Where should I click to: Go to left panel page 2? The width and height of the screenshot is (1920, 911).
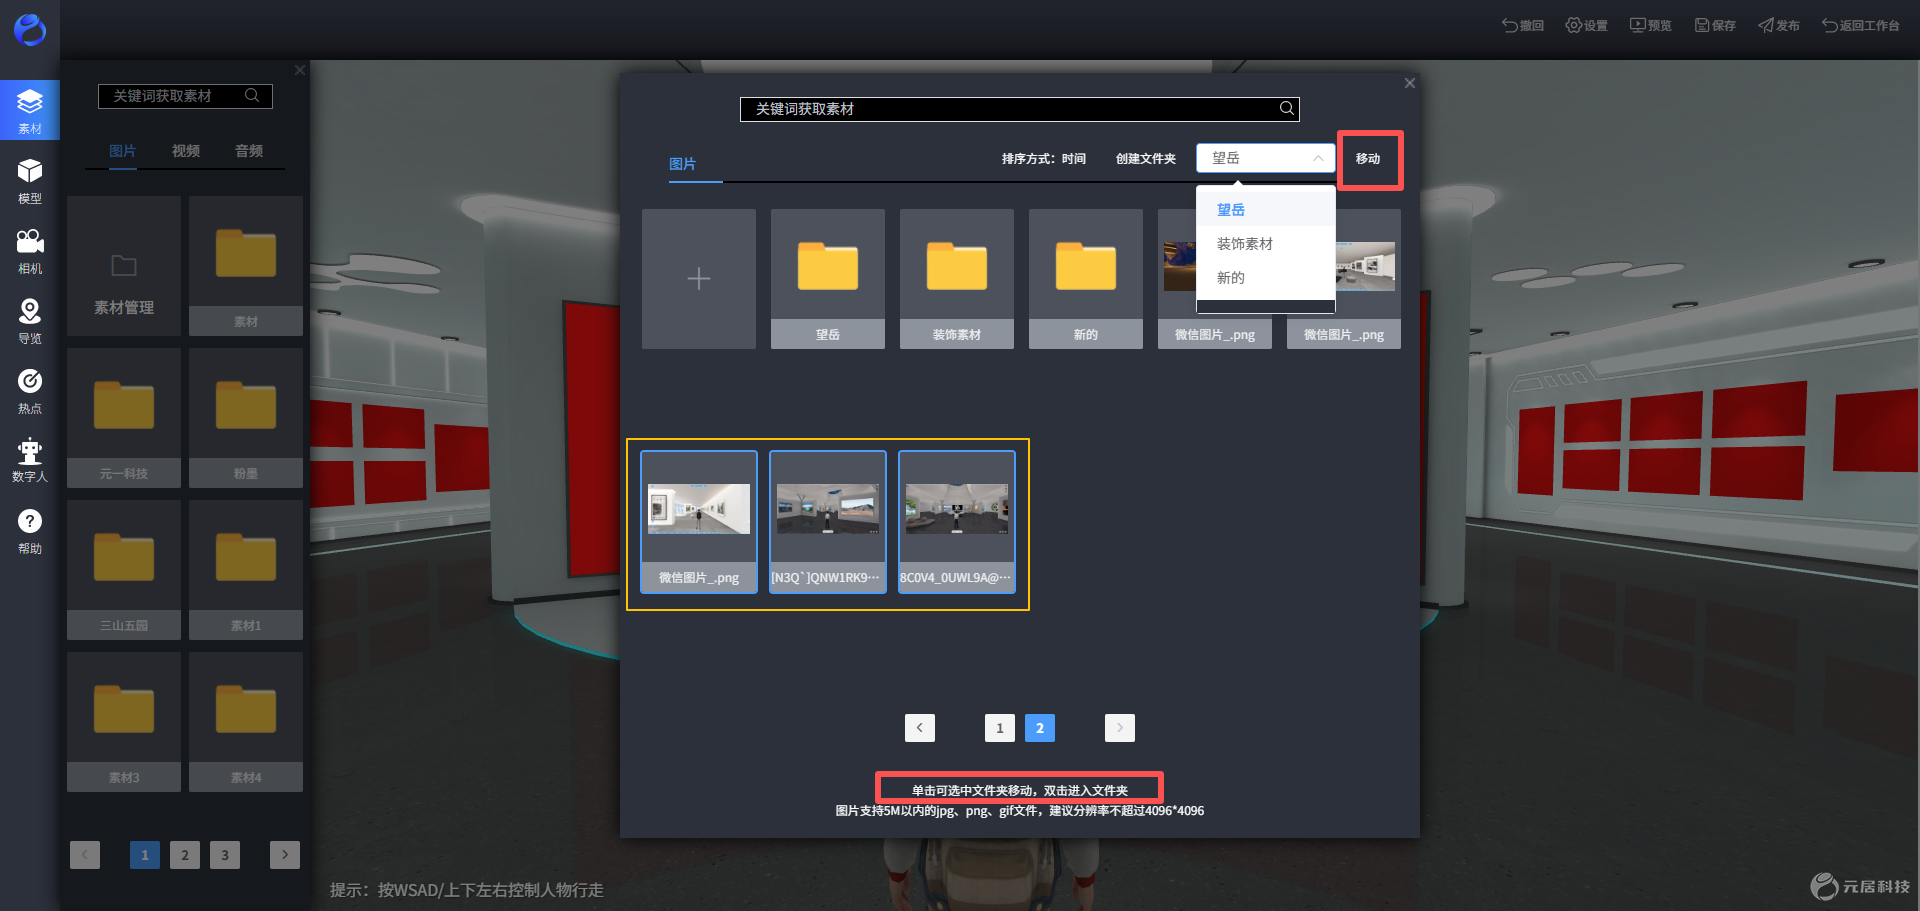185,855
